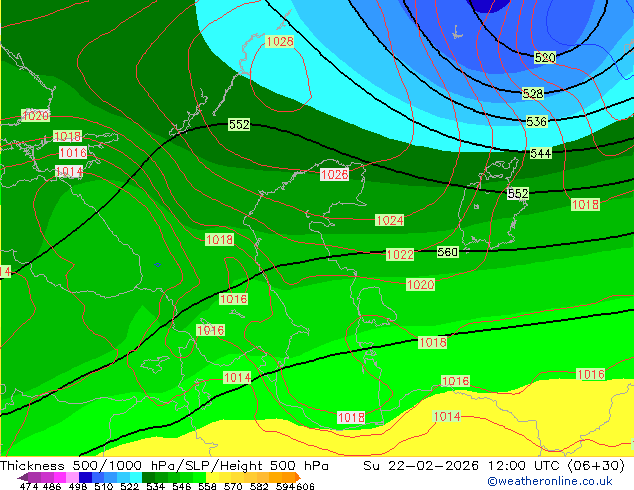The height and width of the screenshot is (490, 634).
Task: Click the 570 legend value
Action: [233, 486]
